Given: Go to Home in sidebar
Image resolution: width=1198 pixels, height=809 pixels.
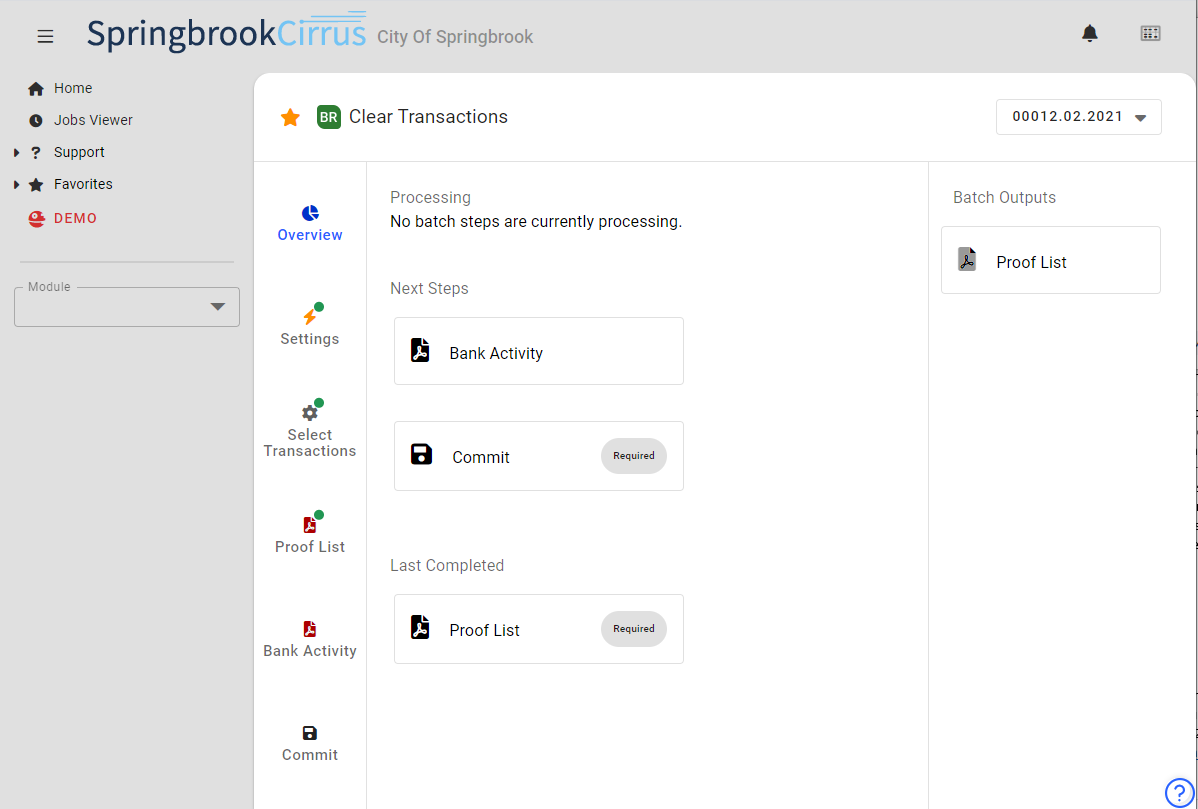Looking at the screenshot, I should pyautogui.click(x=72, y=88).
